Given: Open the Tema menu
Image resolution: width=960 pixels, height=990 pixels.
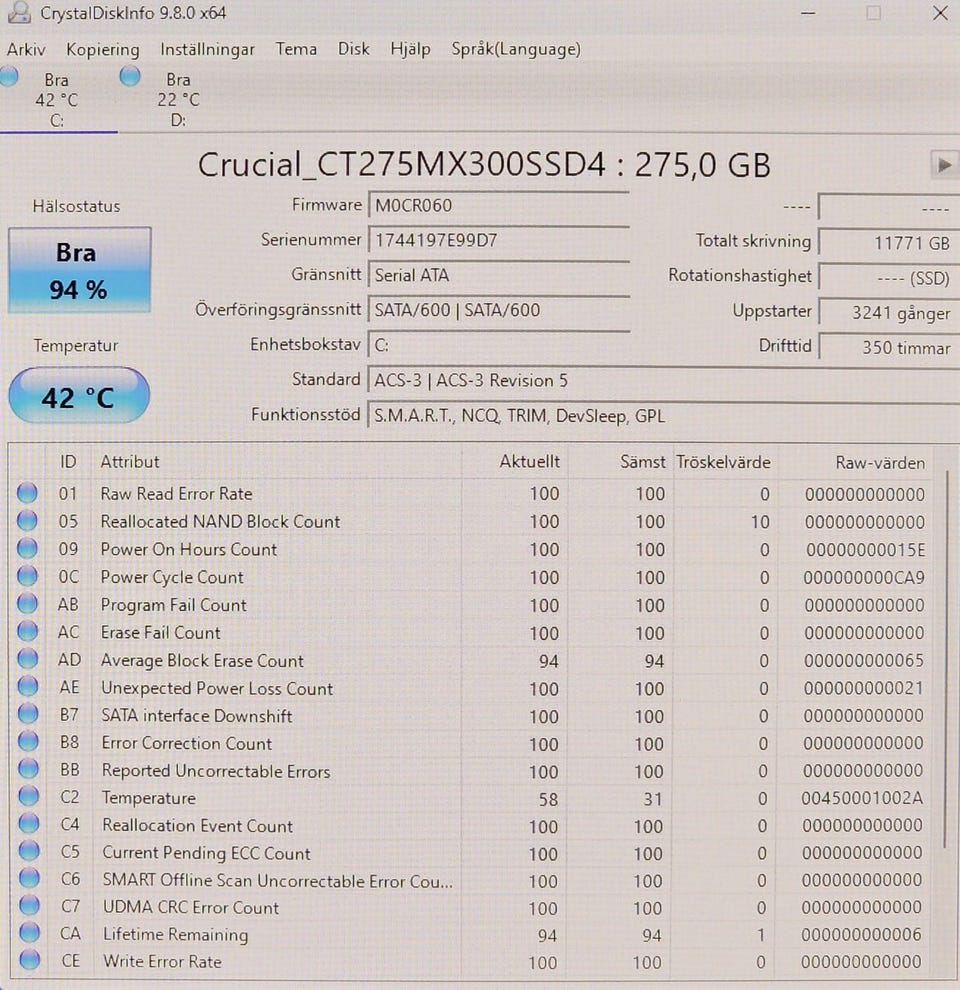Looking at the screenshot, I should (x=296, y=49).
